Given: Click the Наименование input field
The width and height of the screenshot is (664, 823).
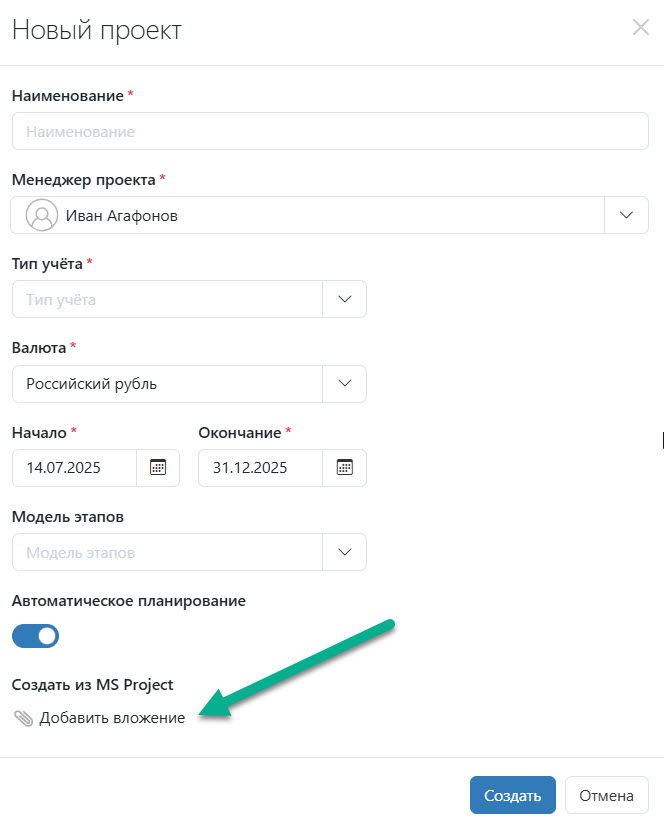Looking at the screenshot, I should 330,130.
